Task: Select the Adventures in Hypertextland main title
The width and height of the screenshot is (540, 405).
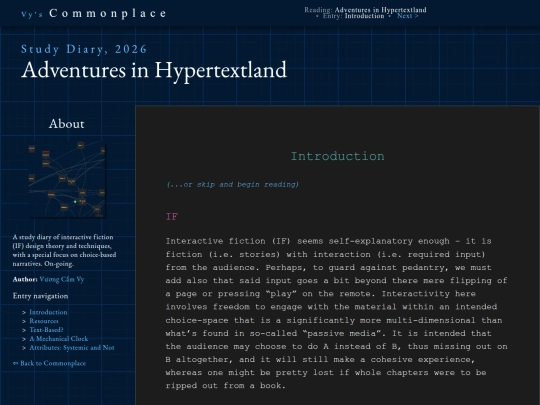Action: tap(154, 70)
